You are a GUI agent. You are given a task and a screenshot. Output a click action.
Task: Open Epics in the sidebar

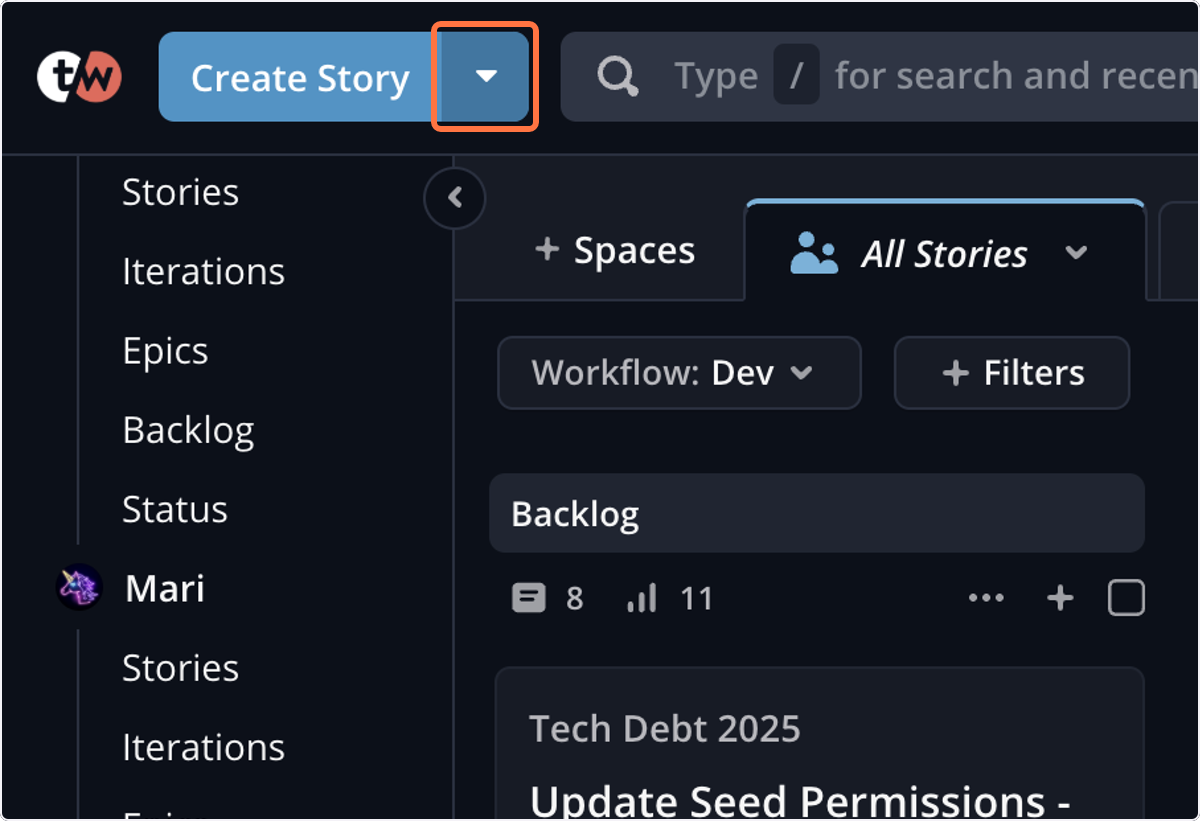point(165,351)
